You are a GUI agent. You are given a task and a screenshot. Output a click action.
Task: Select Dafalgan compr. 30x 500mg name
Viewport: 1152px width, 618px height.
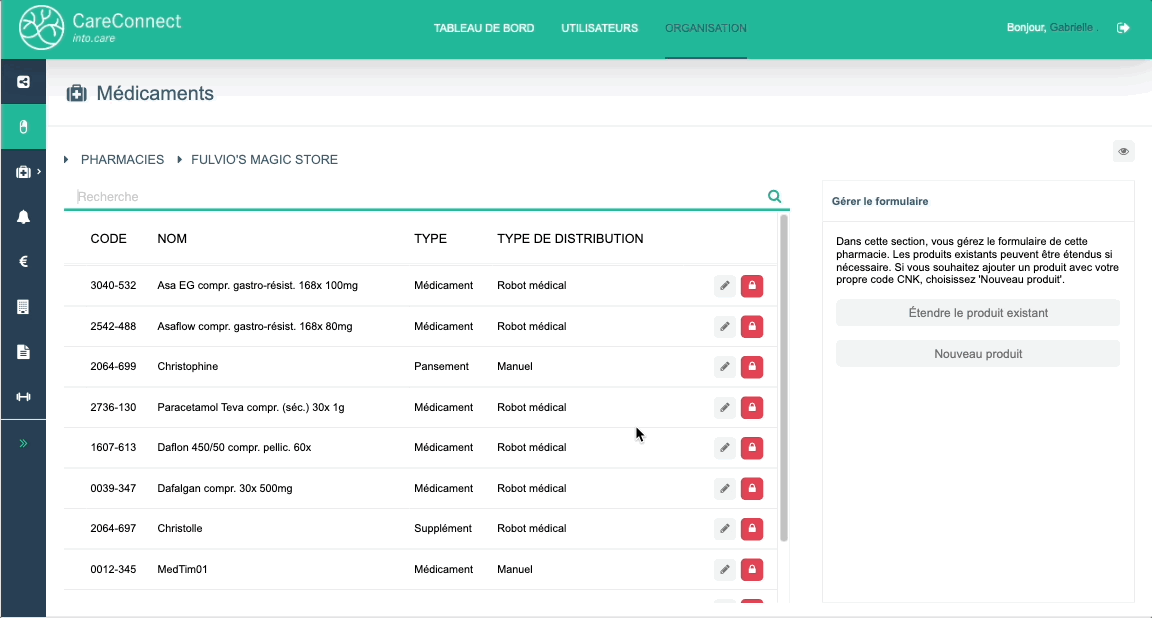[225, 488]
